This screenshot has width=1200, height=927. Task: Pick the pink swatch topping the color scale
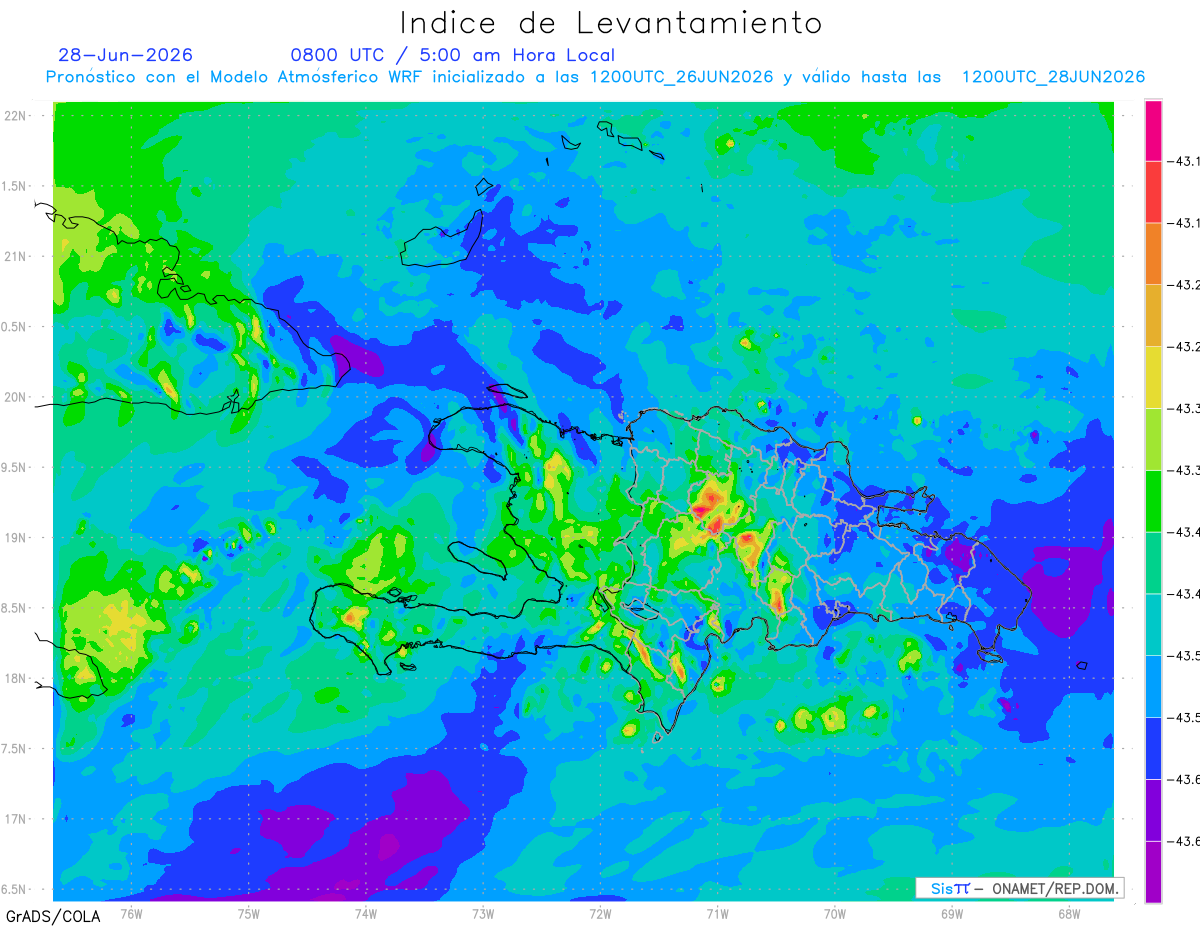(1153, 130)
